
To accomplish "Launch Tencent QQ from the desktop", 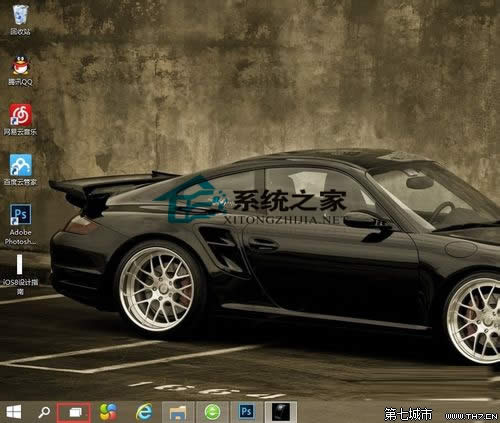I will (20, 71).
